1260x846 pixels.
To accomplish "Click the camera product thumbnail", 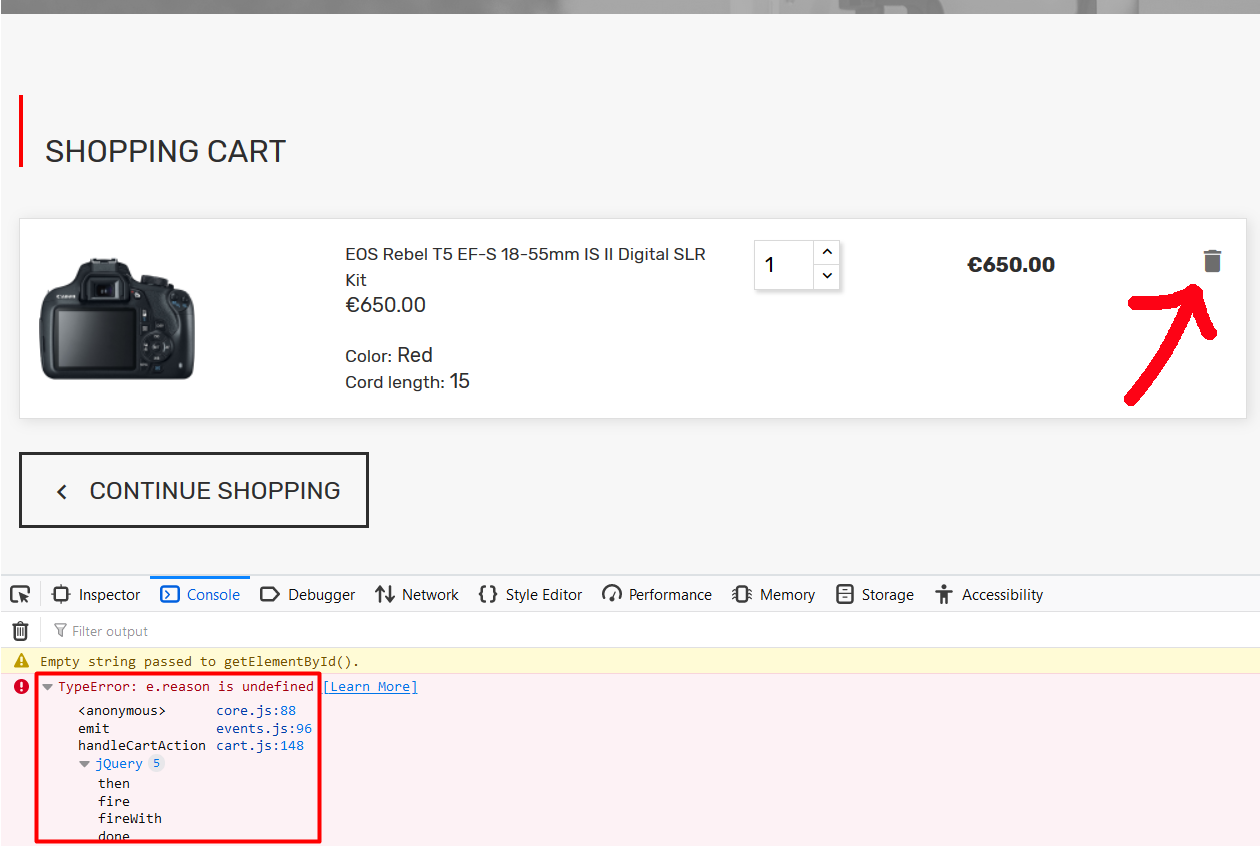I will click(x=117, y=319).
